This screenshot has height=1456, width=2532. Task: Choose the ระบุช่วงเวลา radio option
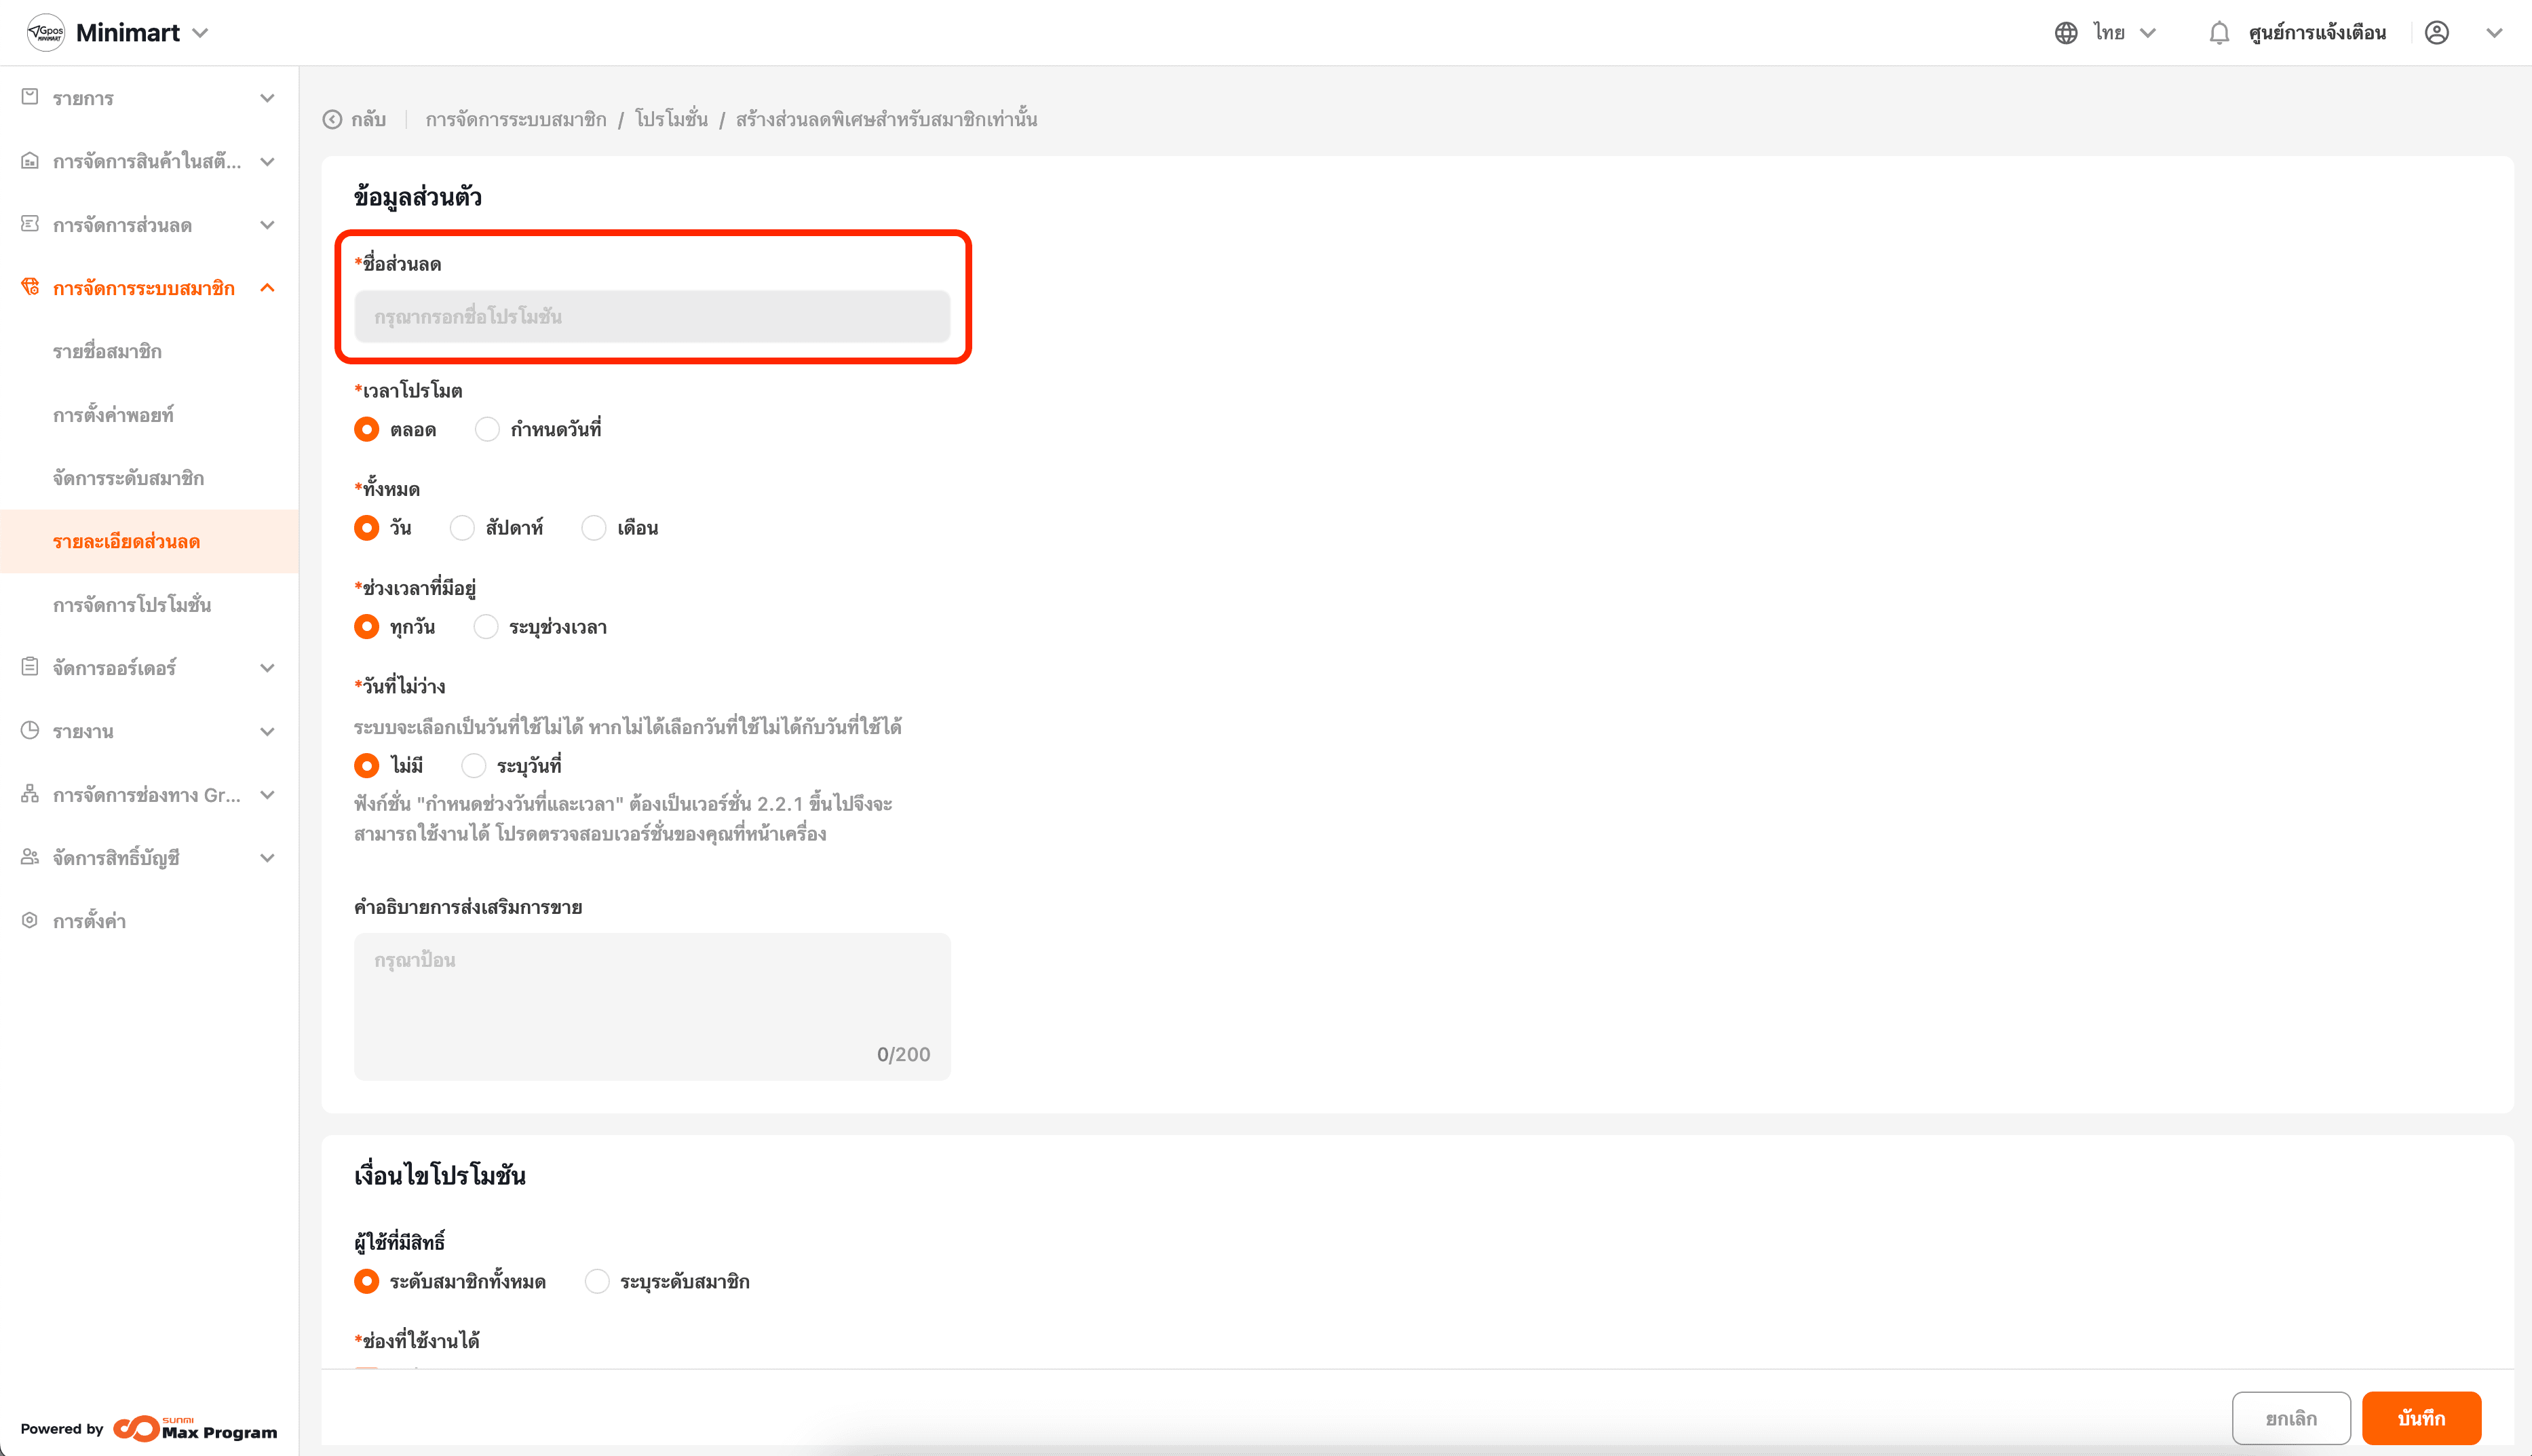[486, 627]
